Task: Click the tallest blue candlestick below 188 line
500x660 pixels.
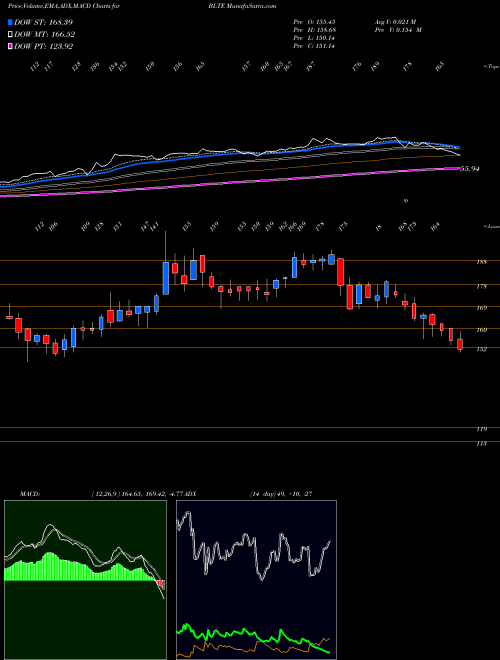Action: [166, 278]
